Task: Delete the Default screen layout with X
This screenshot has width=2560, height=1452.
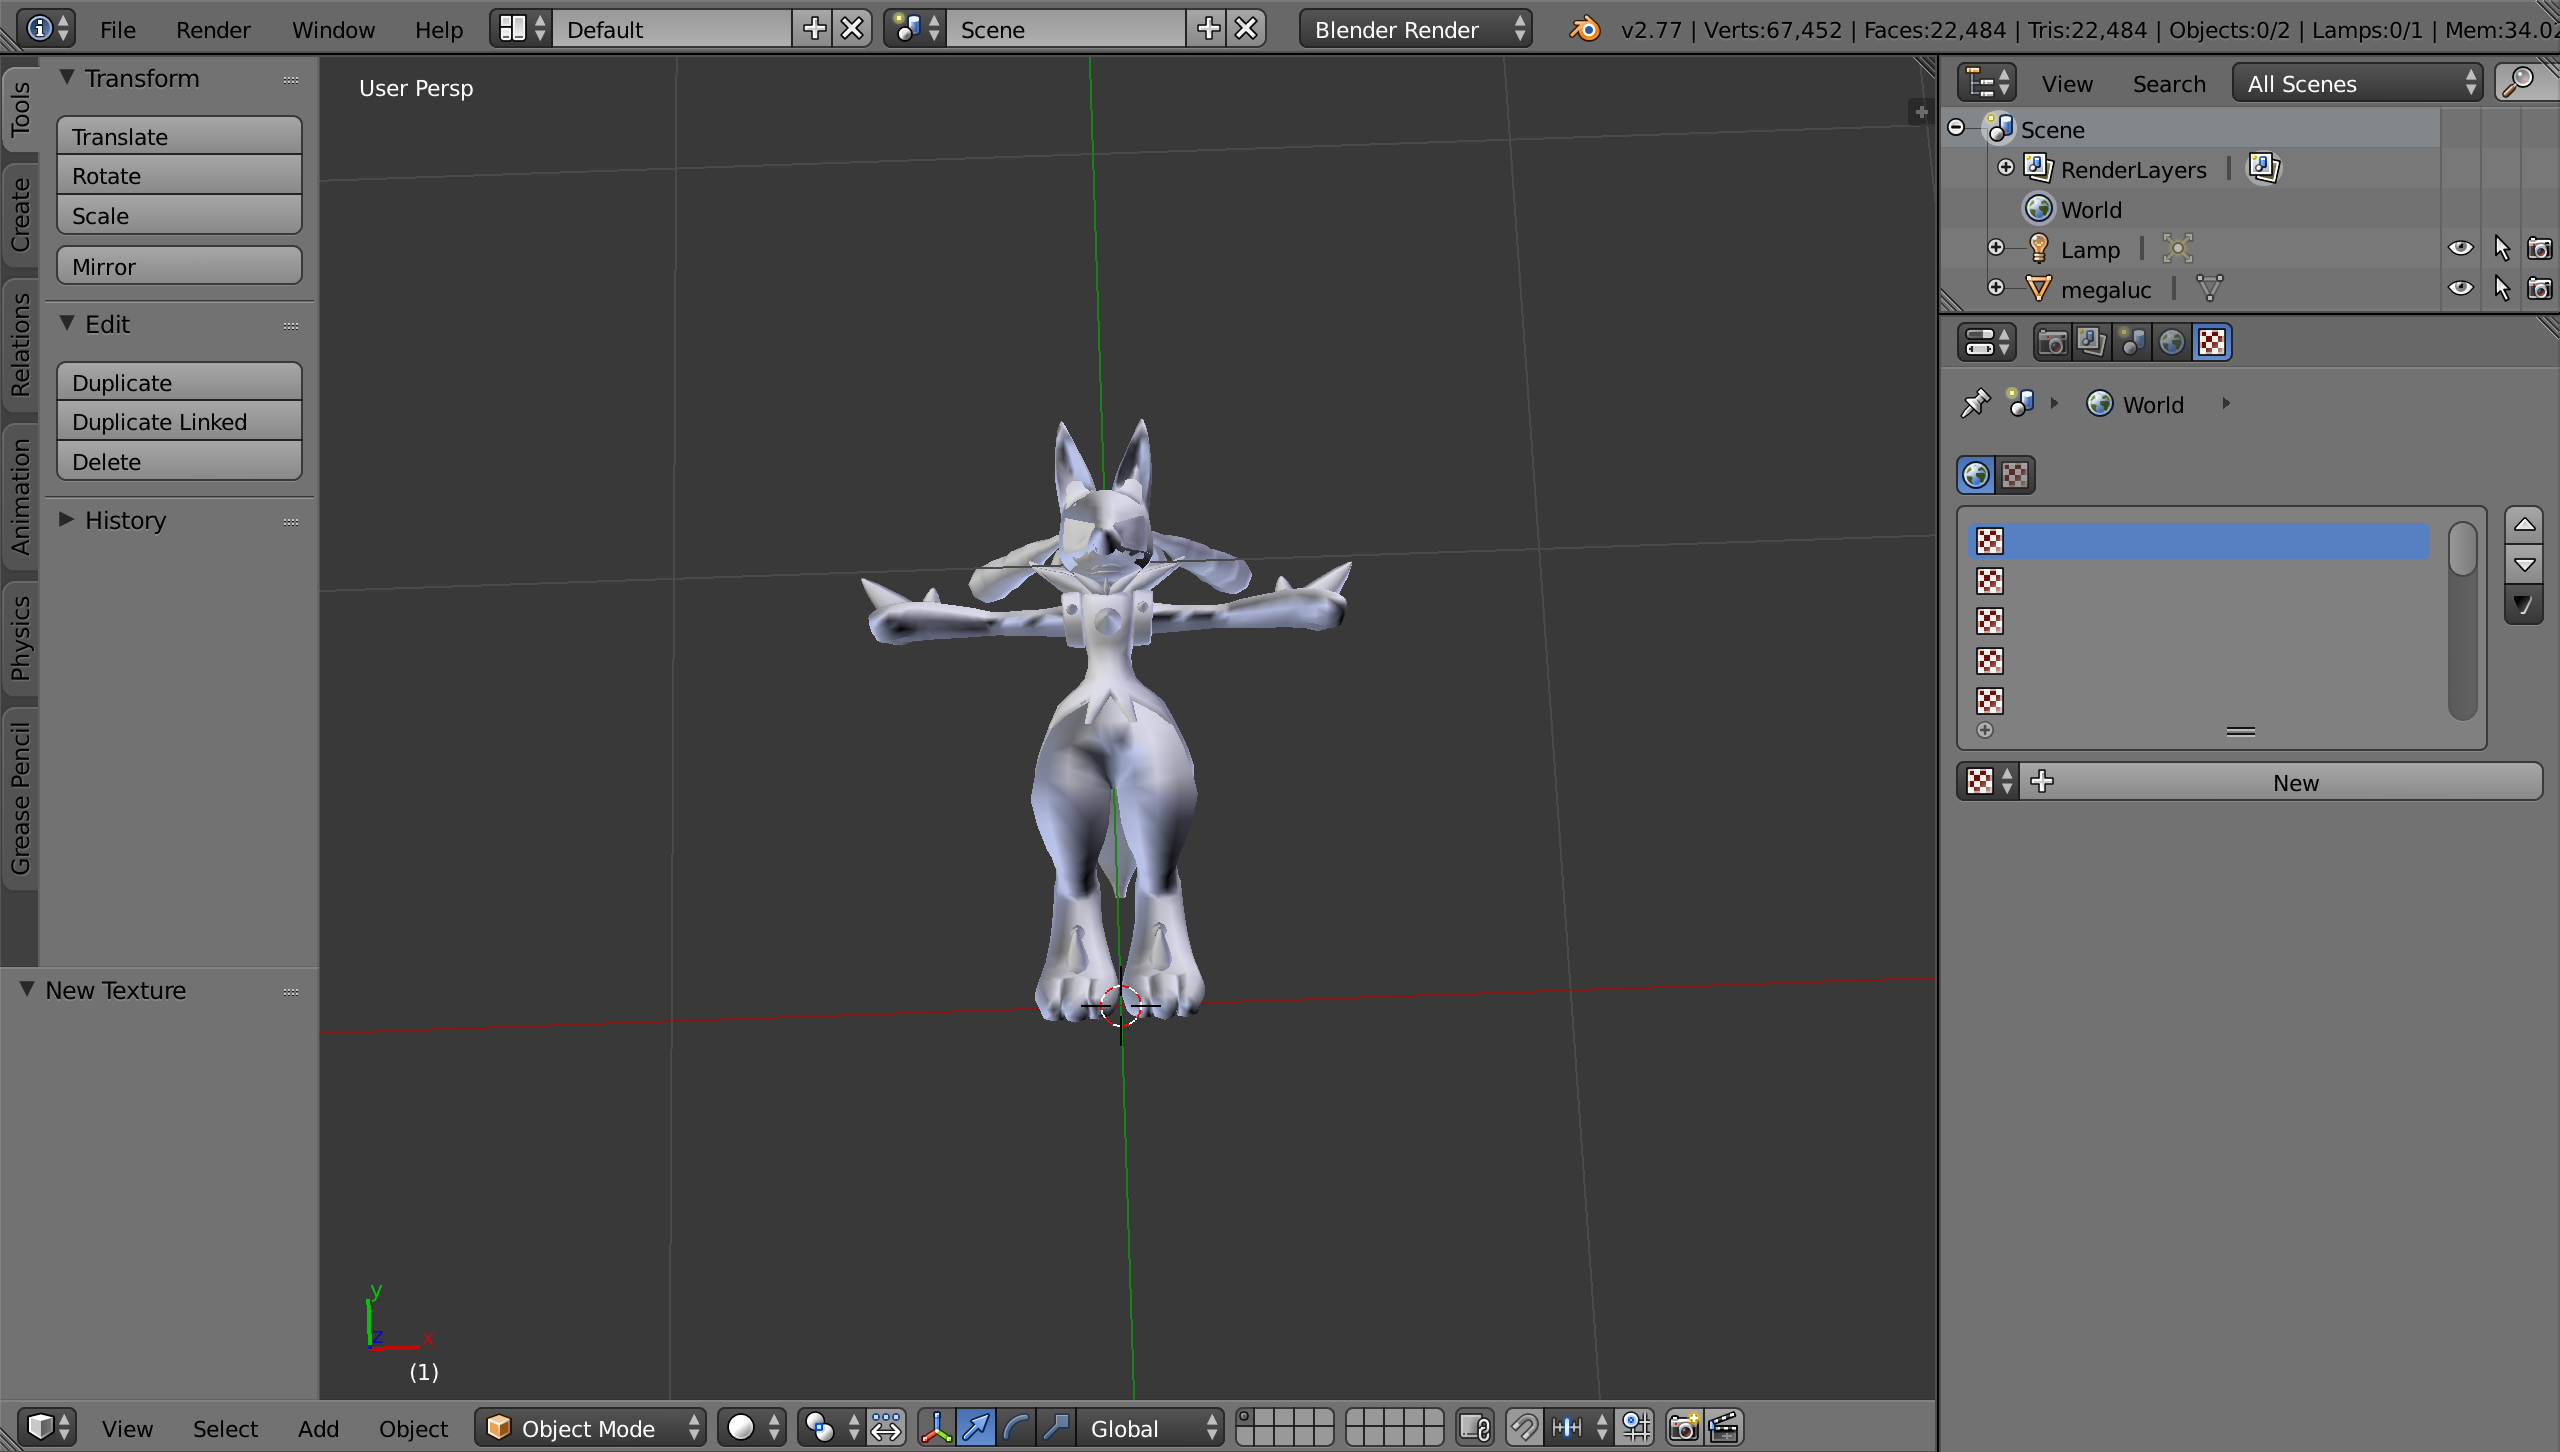Action: (x=852, y=29)
